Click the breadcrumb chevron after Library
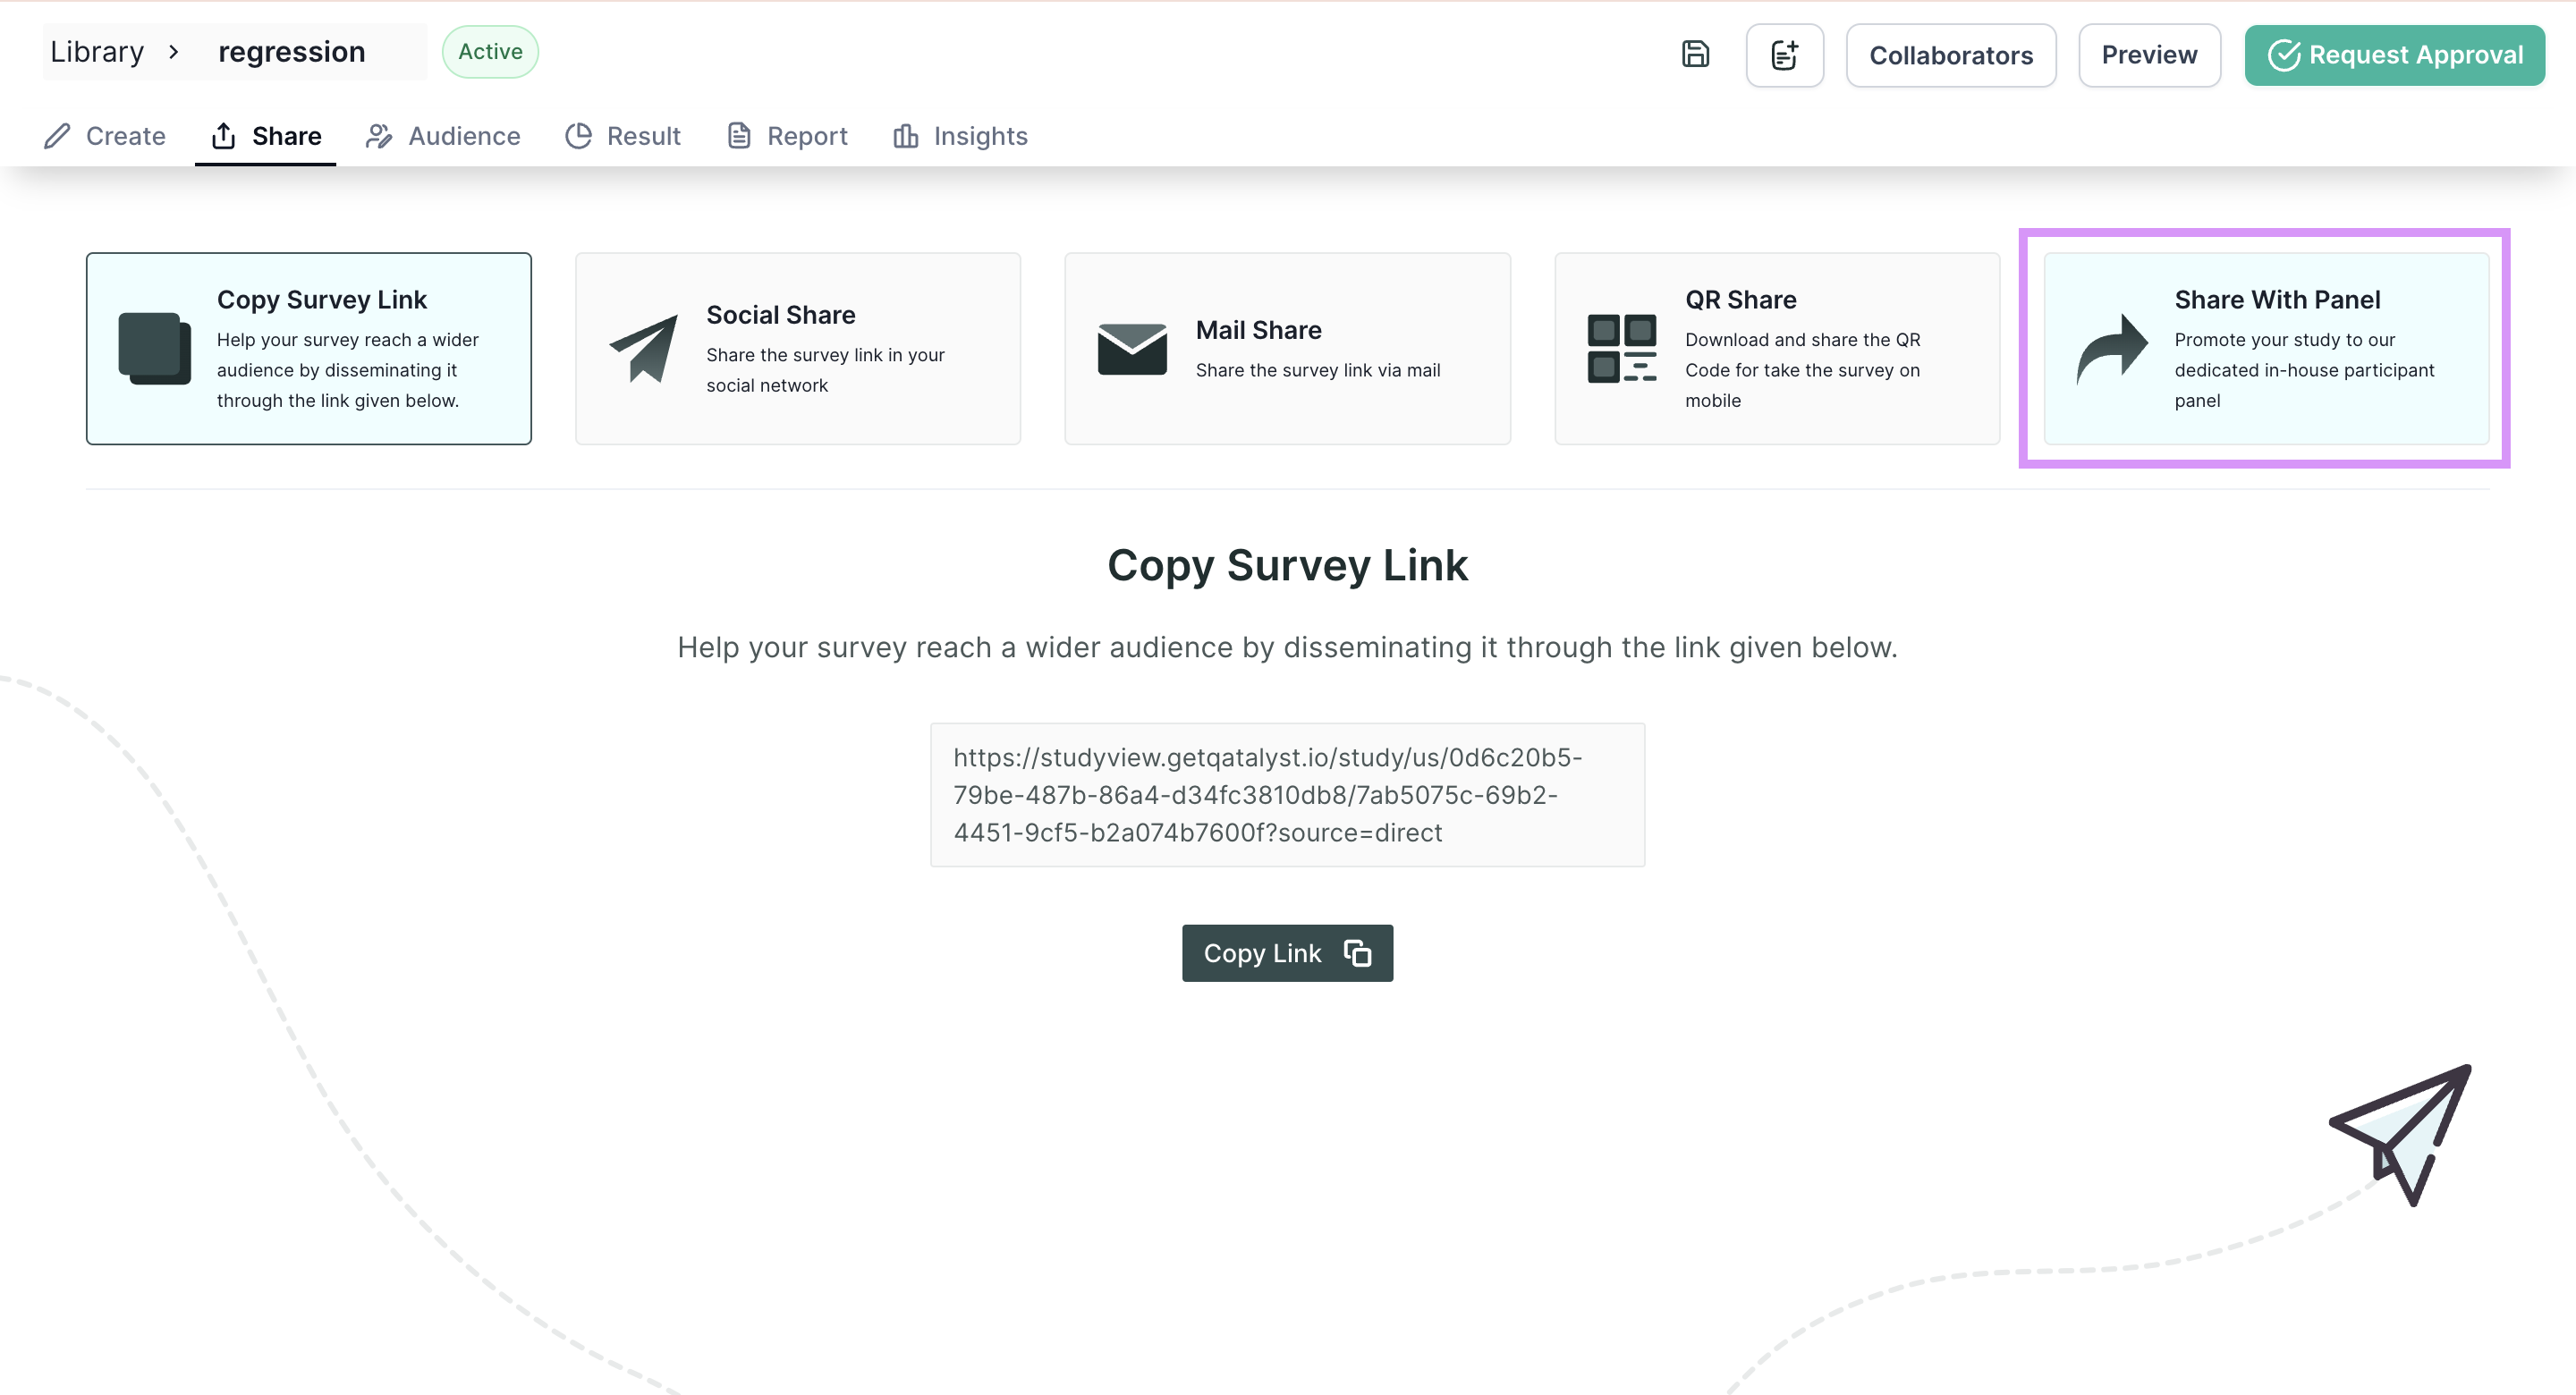 tap(174, 52)
